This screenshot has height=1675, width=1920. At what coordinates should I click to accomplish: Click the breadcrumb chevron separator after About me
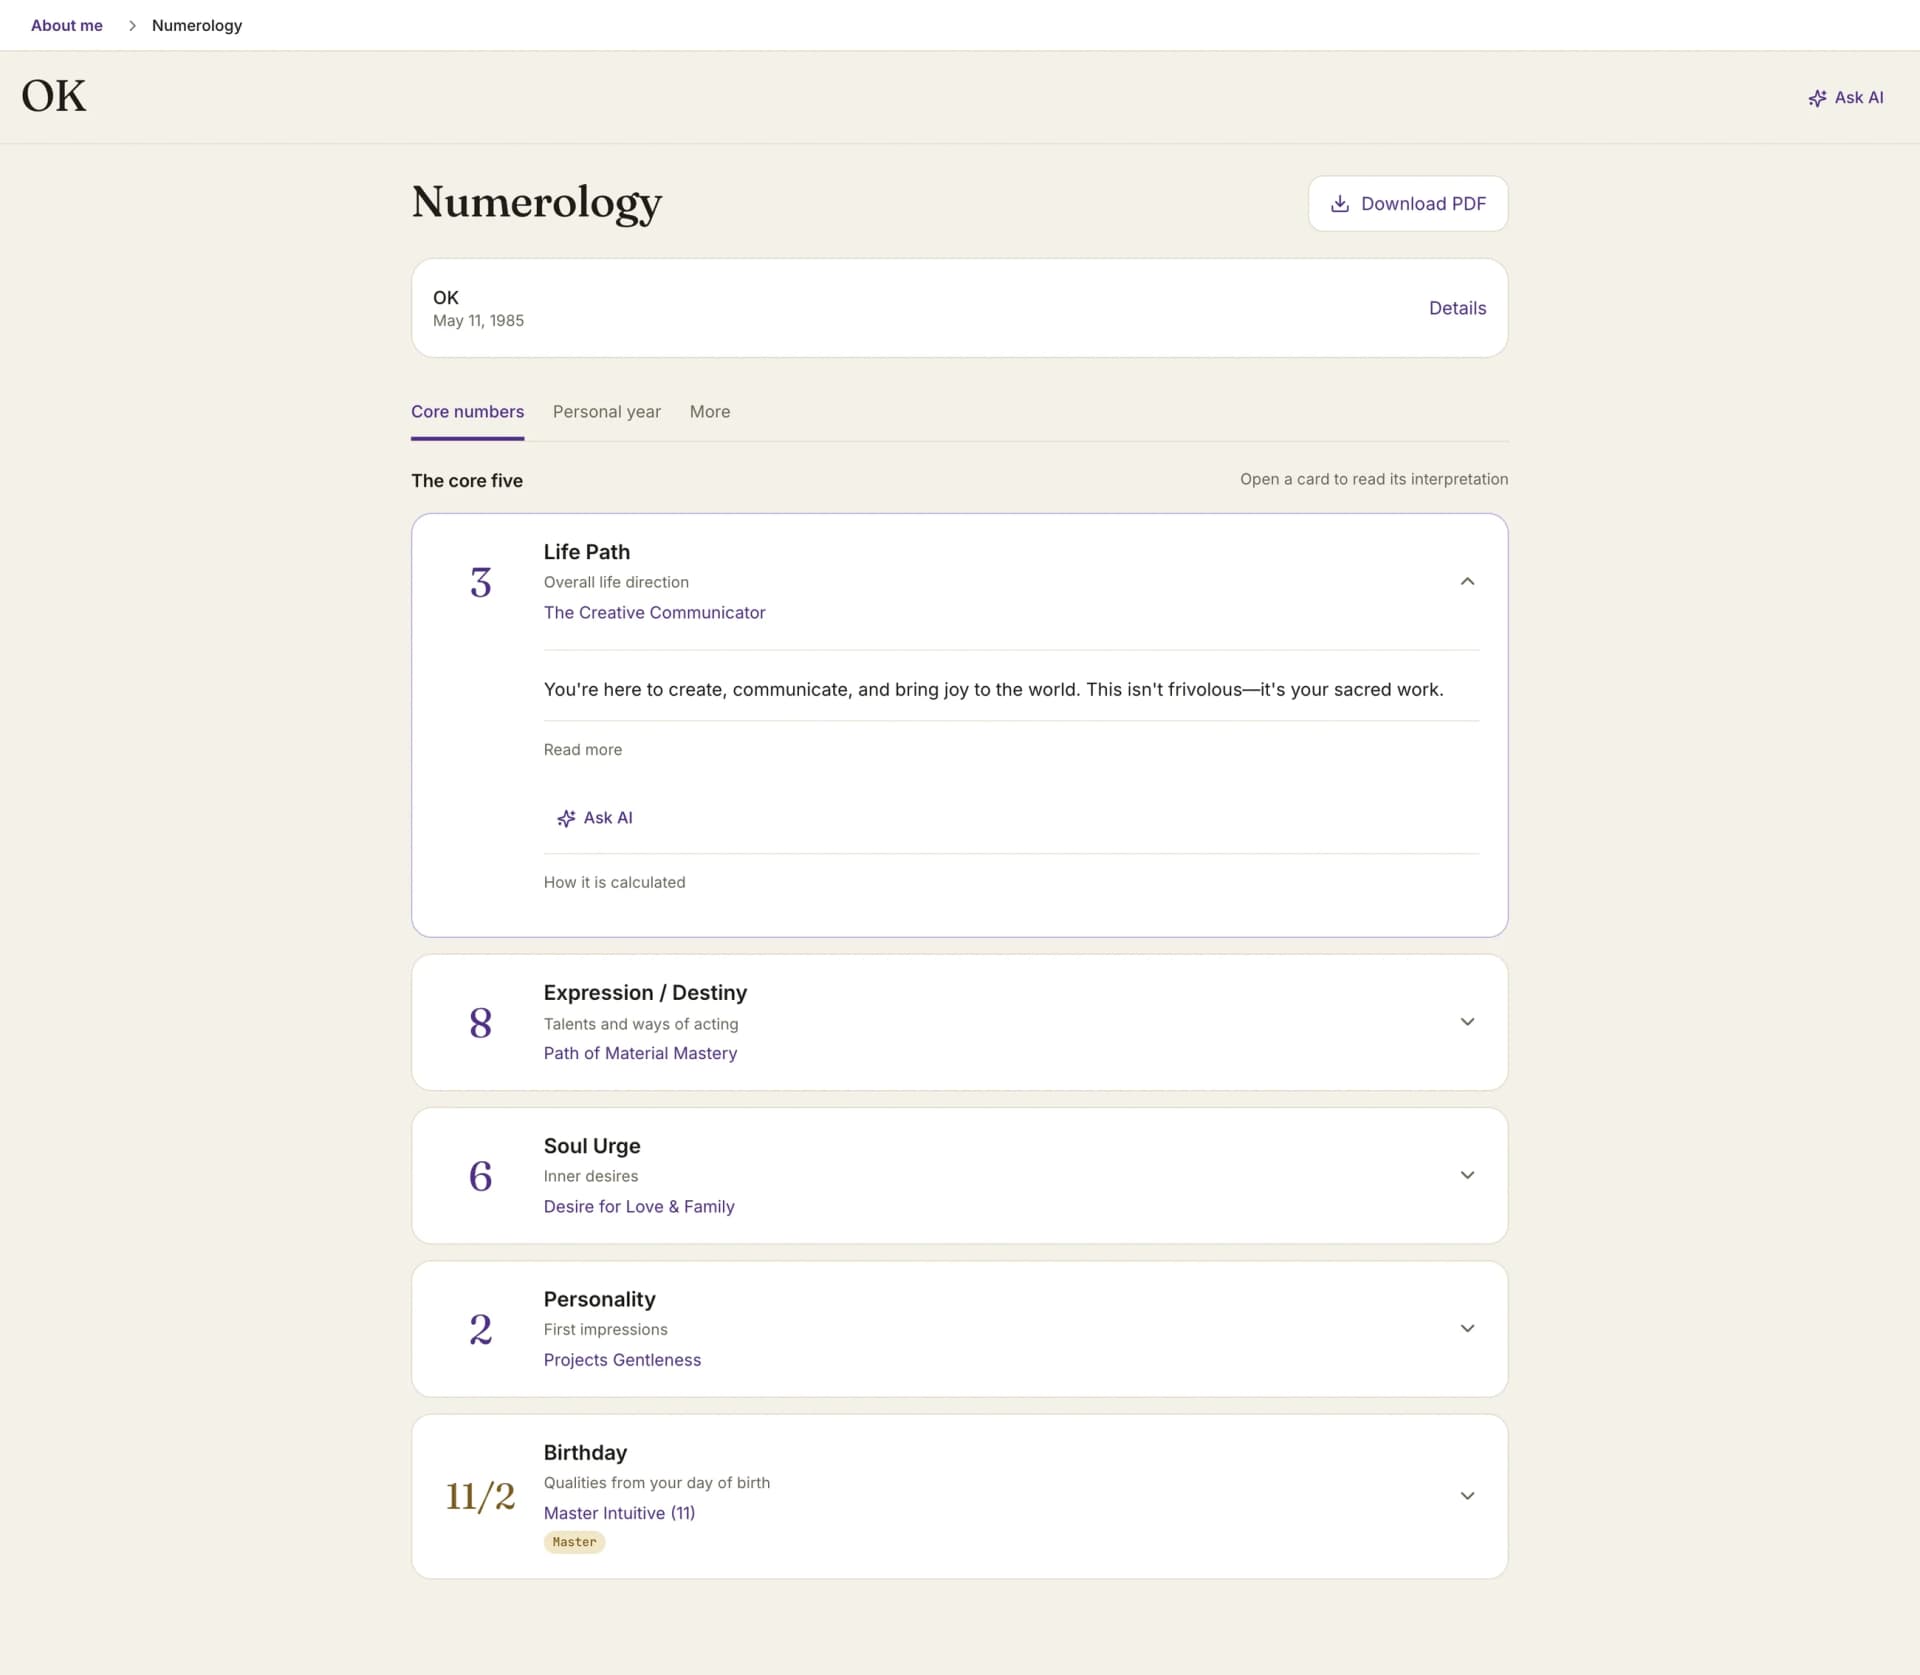pyautogui.click(x=132, y=26)
